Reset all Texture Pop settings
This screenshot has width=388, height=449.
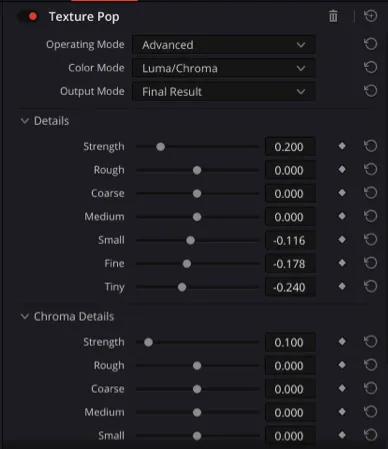370,16
